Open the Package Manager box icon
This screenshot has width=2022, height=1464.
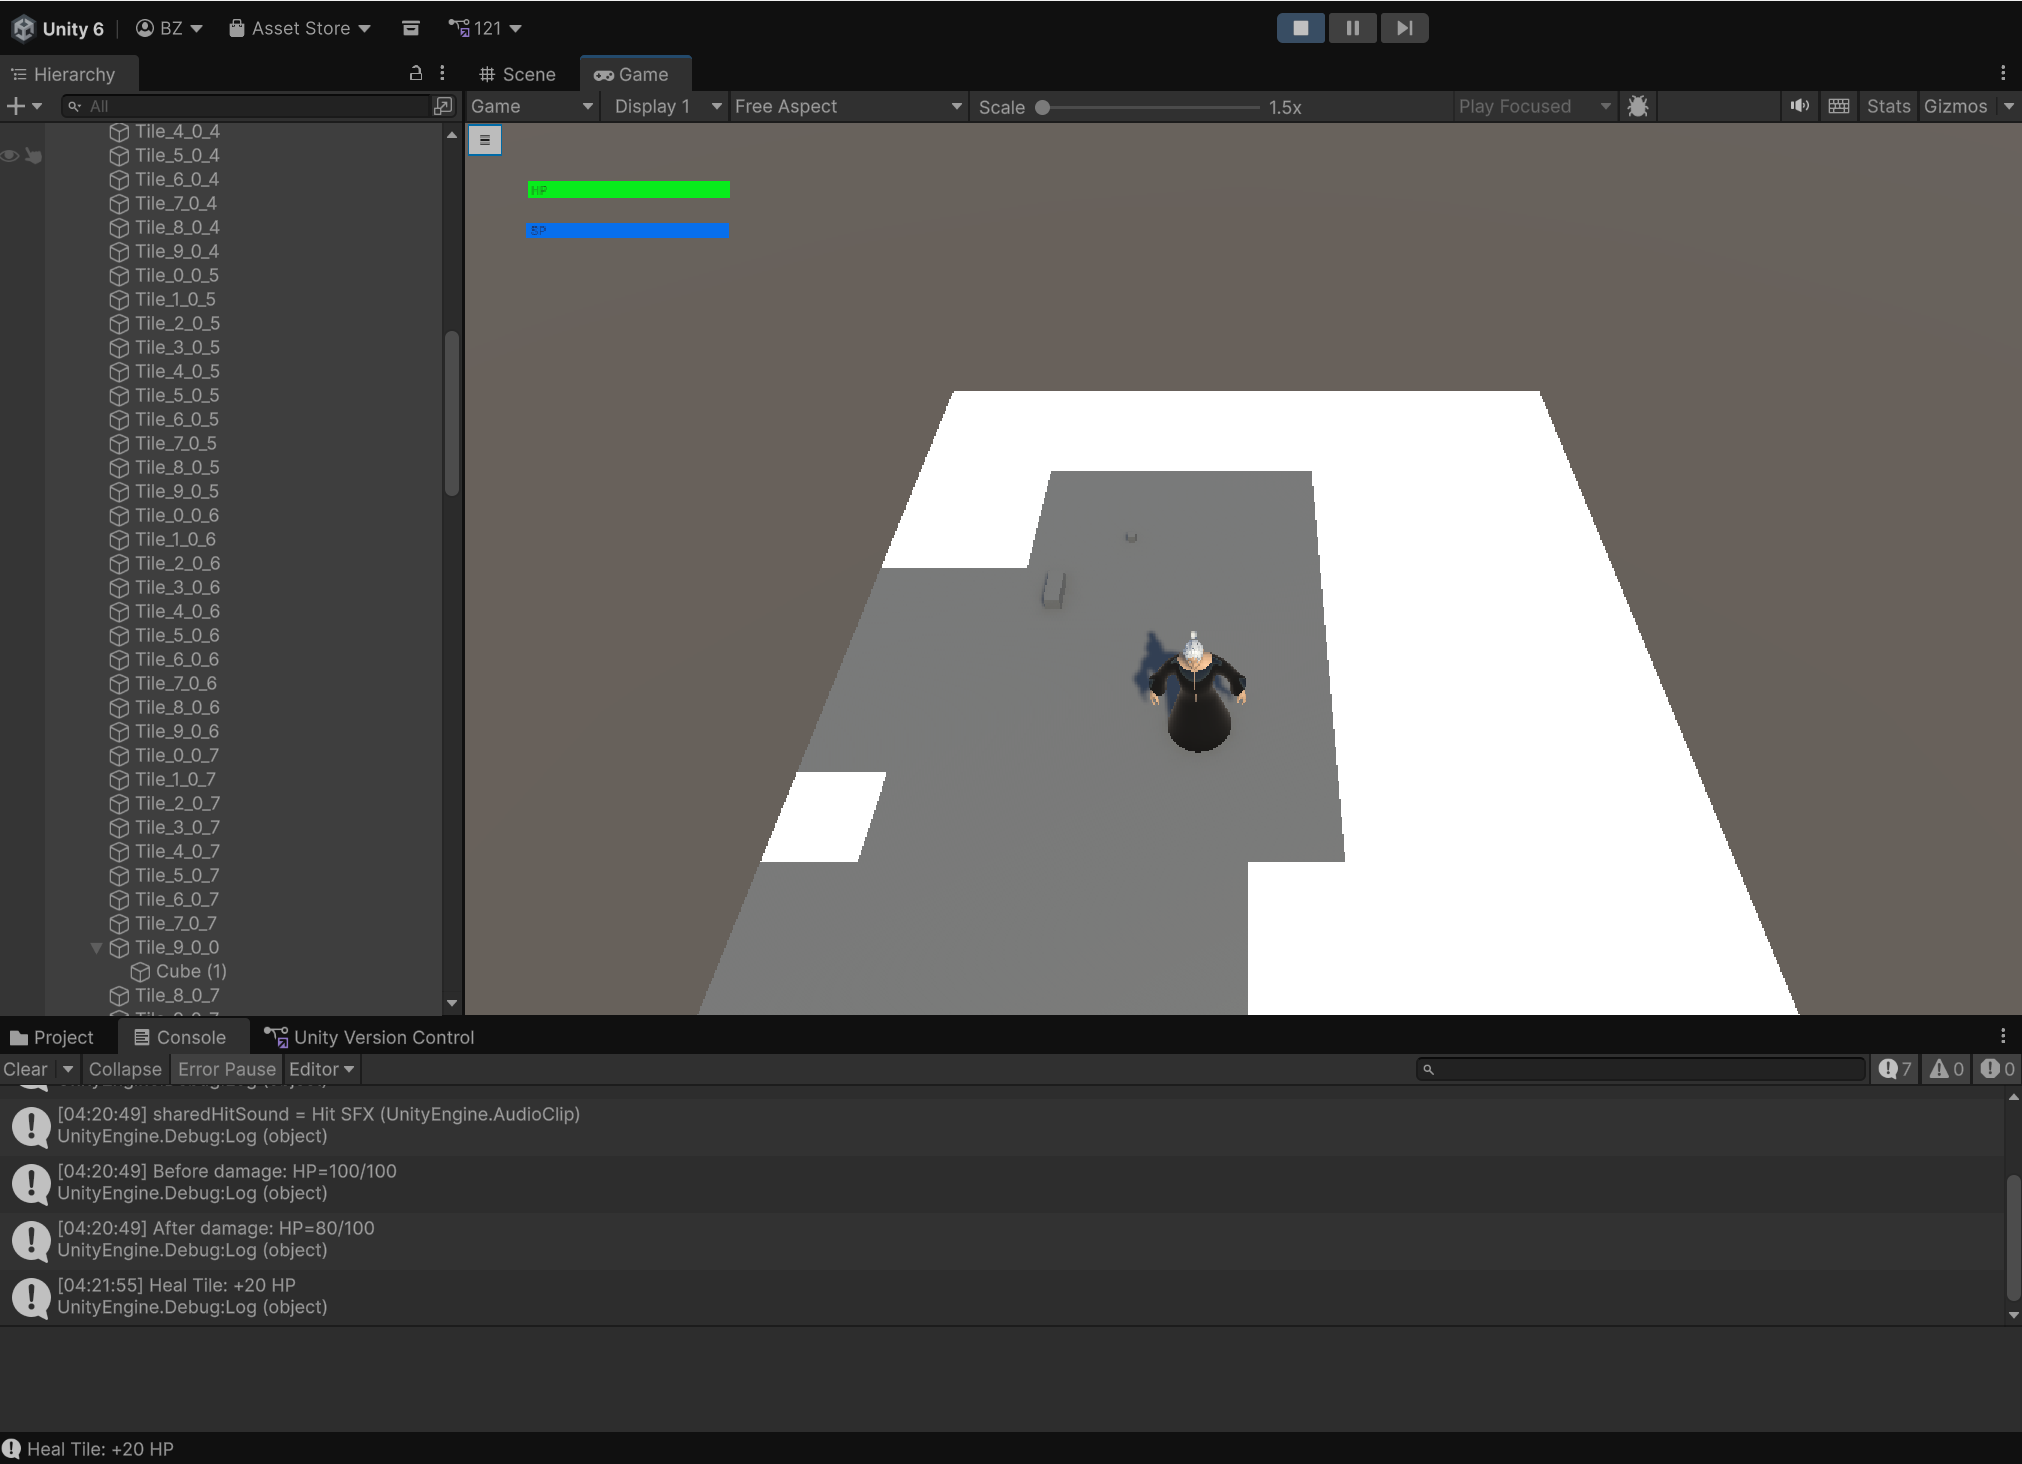pyautogui.click(x=410, y=28)
